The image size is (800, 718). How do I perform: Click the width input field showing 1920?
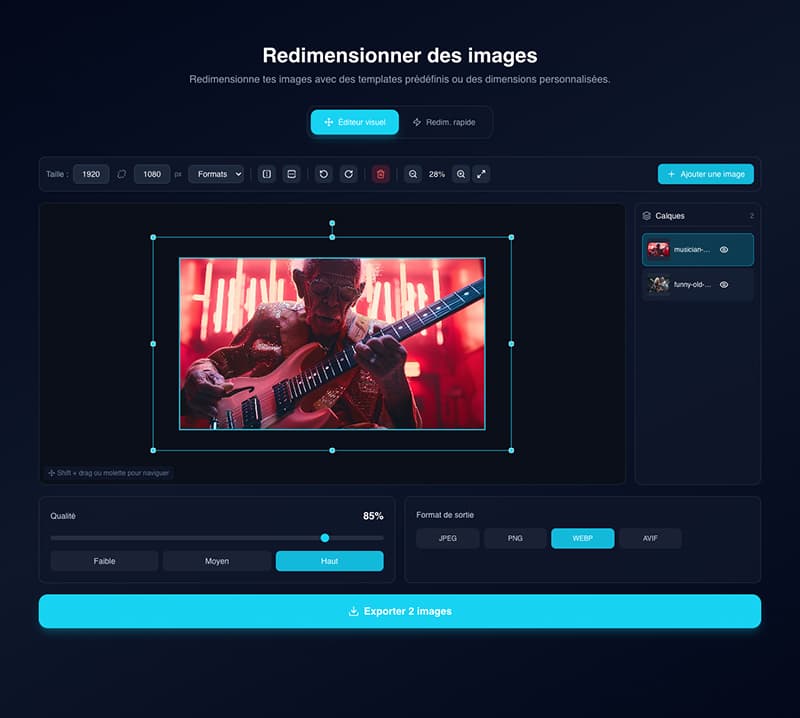pyautogui.click(x=91, y=174)
